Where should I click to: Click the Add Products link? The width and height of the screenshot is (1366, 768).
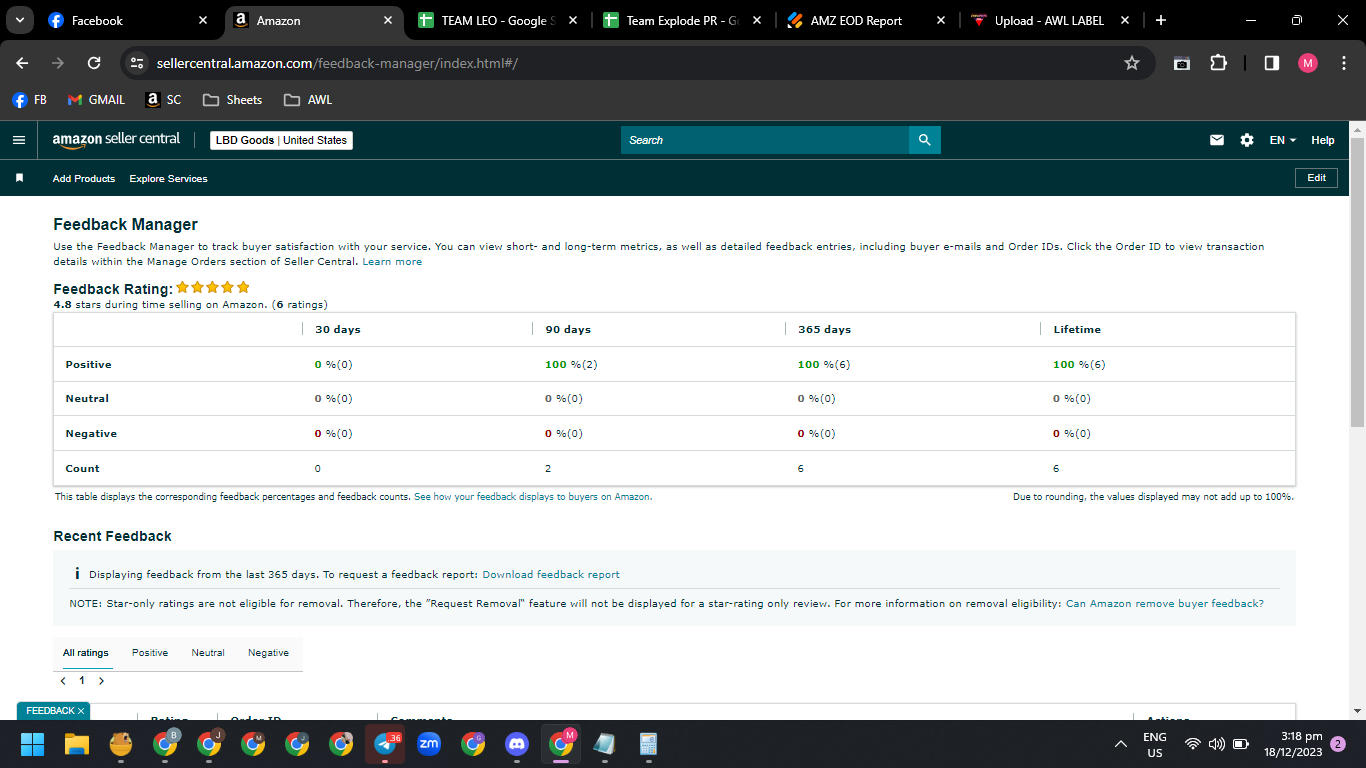tap(84, 179)
